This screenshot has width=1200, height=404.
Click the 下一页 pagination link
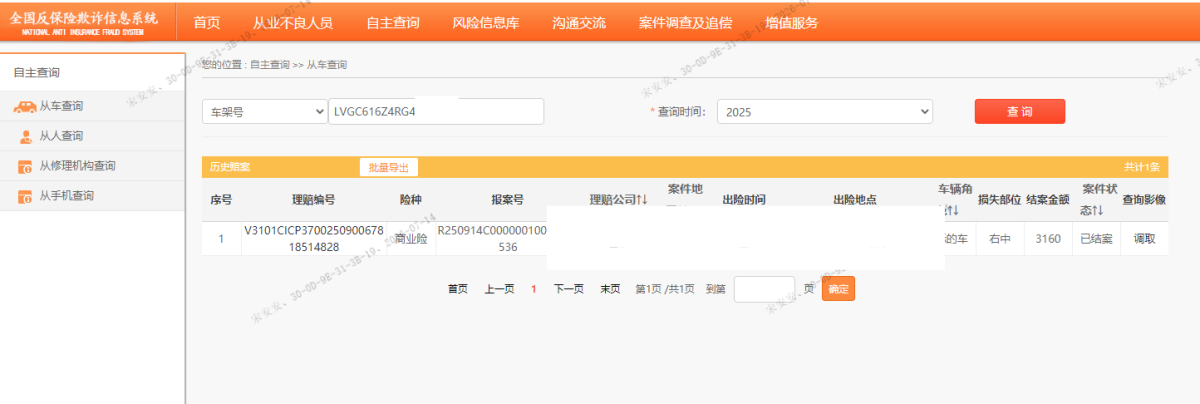(x=569, y=289)
